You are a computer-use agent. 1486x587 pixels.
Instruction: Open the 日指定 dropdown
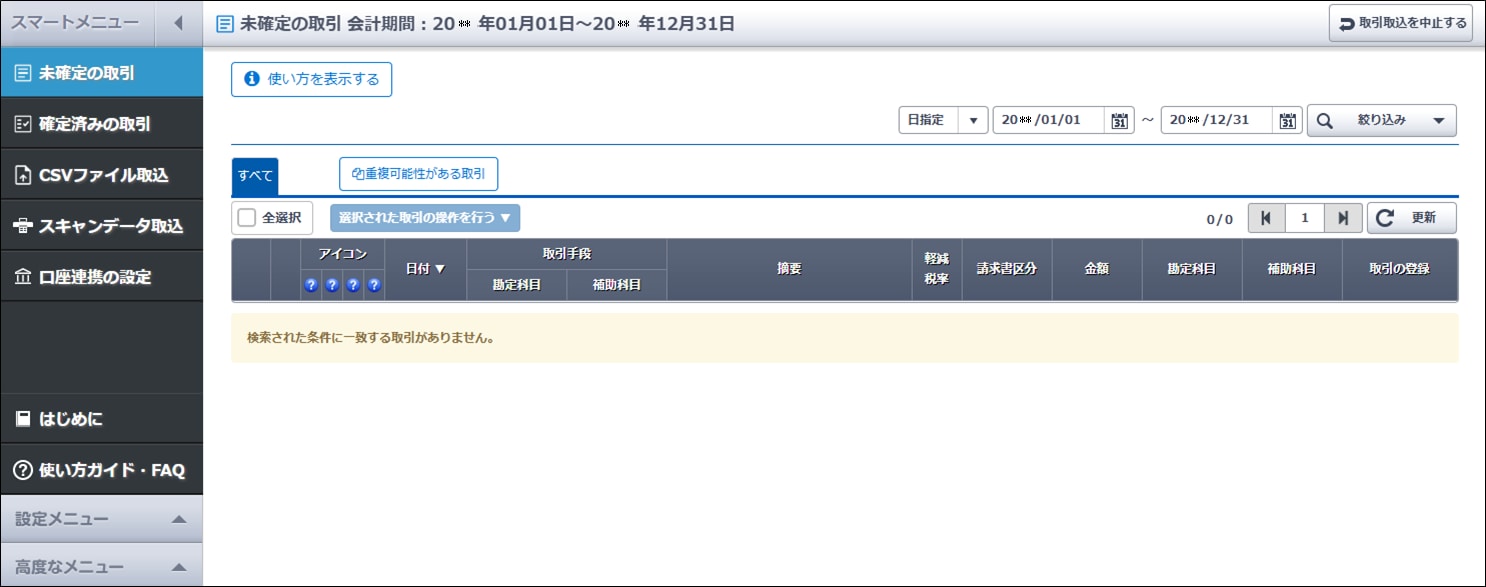pos(972,120)
